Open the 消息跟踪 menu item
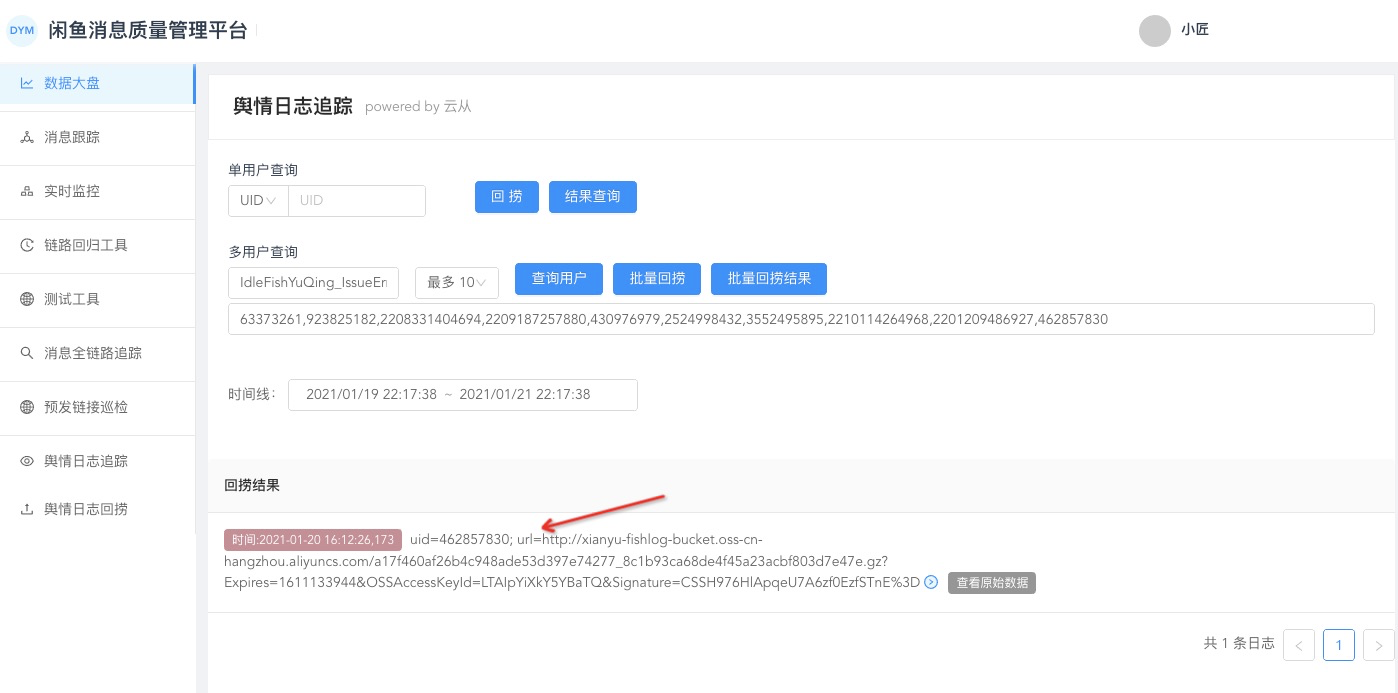 click(97, 137)
